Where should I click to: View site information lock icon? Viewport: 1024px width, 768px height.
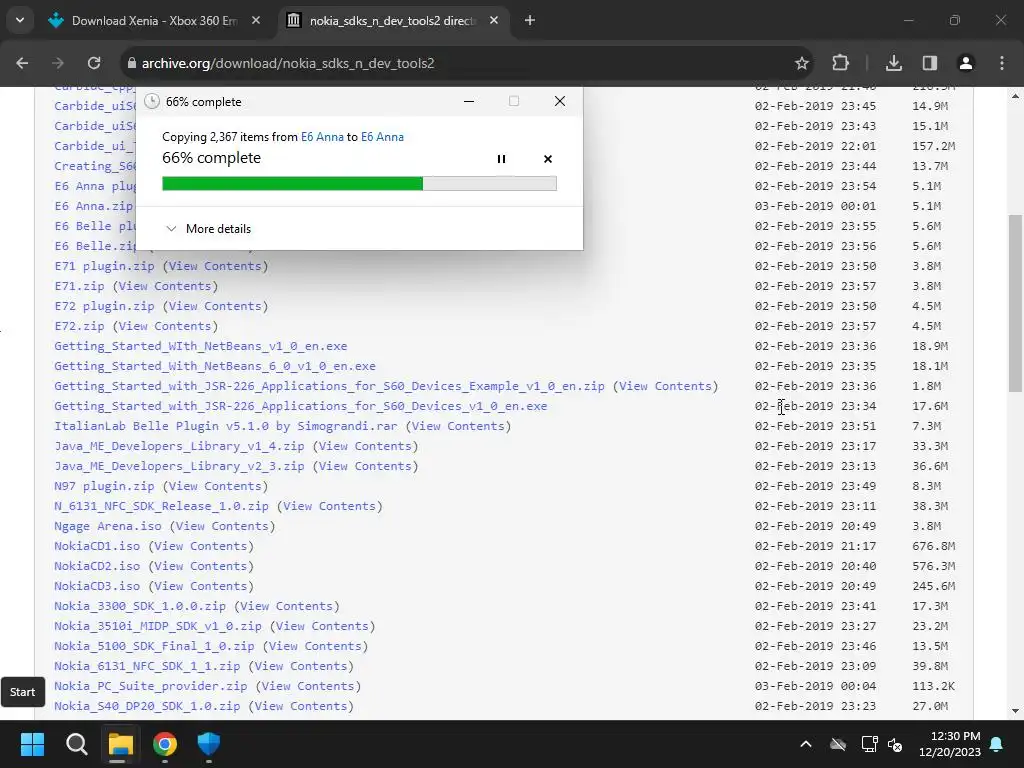[x=131, y=63]
